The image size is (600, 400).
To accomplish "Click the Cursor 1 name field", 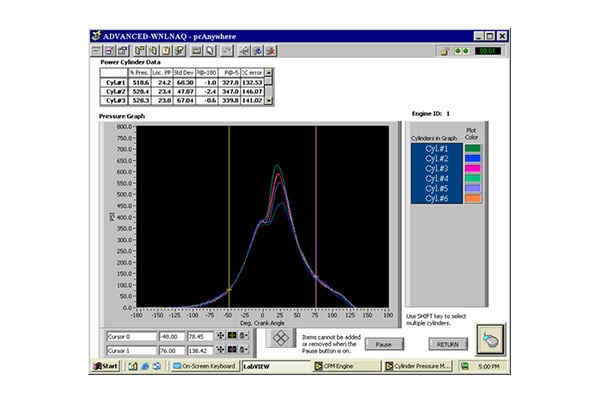I will pos(131,350).
